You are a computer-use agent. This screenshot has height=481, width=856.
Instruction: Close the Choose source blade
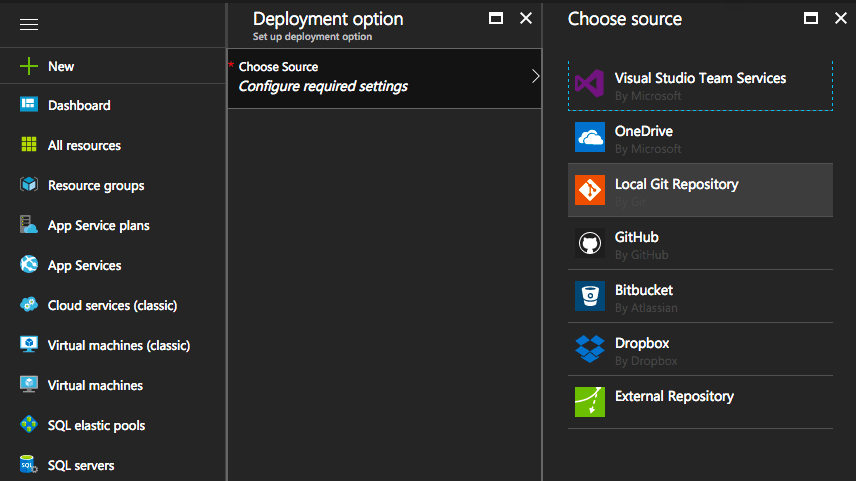841,19
